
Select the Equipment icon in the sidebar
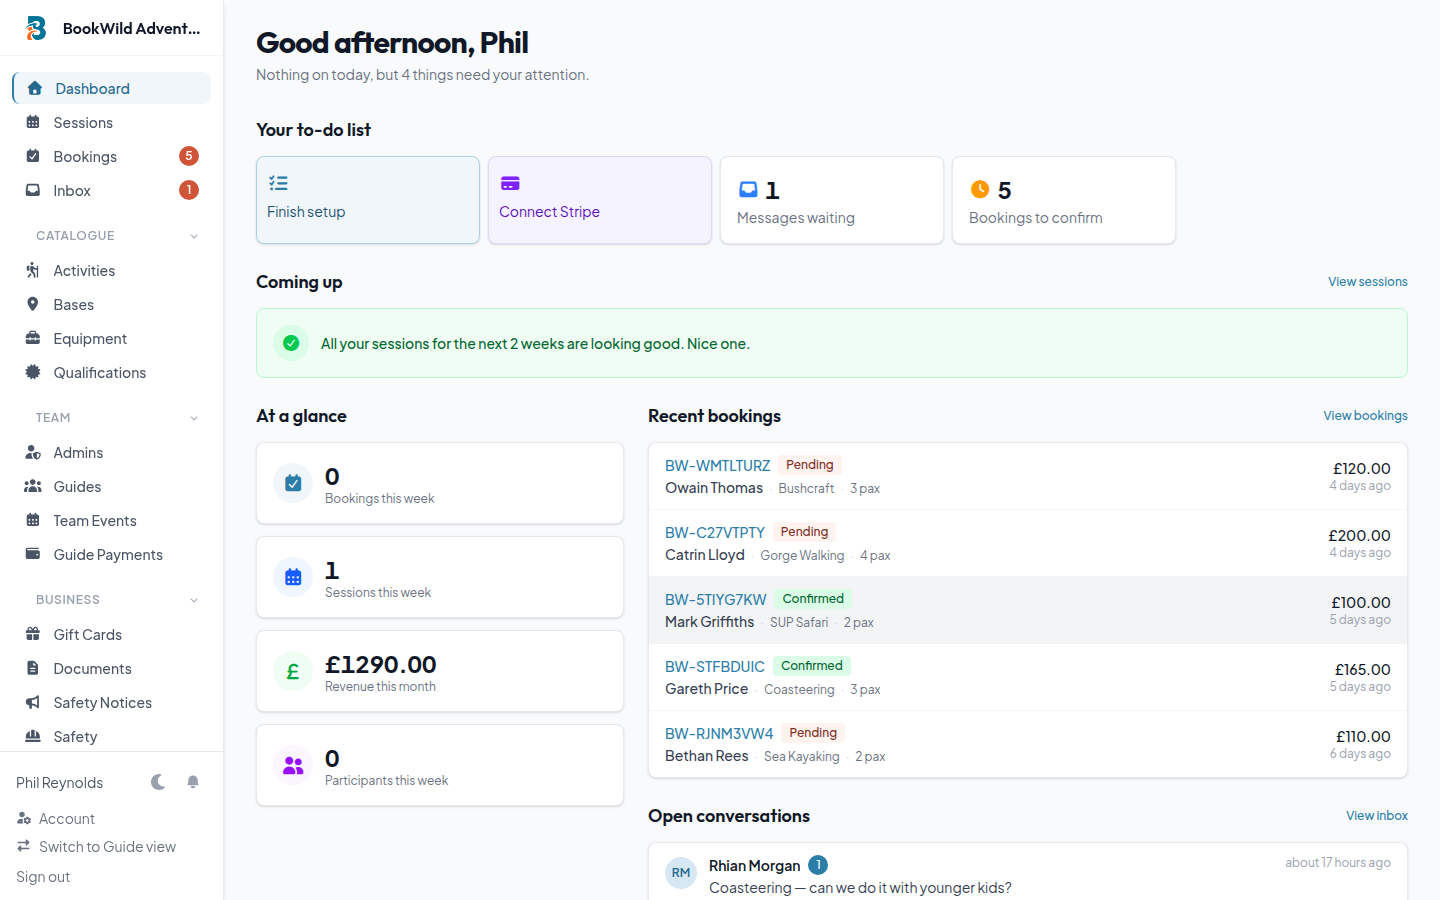pos(33,338)
